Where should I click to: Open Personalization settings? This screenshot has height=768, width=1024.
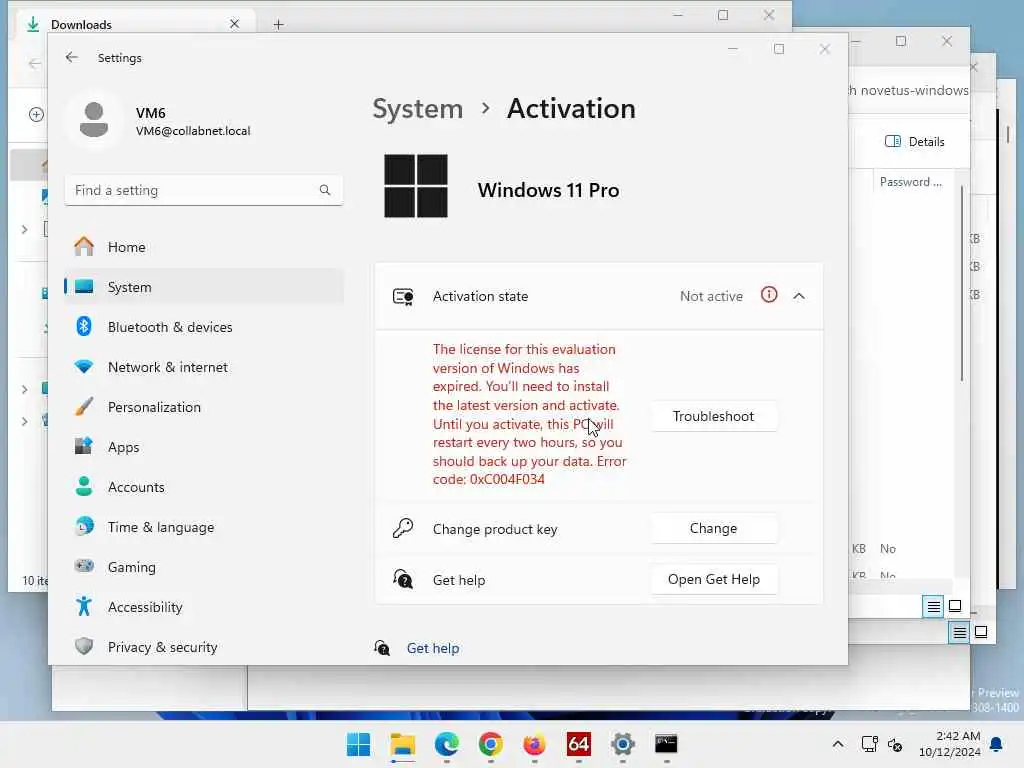click(204, 407)
